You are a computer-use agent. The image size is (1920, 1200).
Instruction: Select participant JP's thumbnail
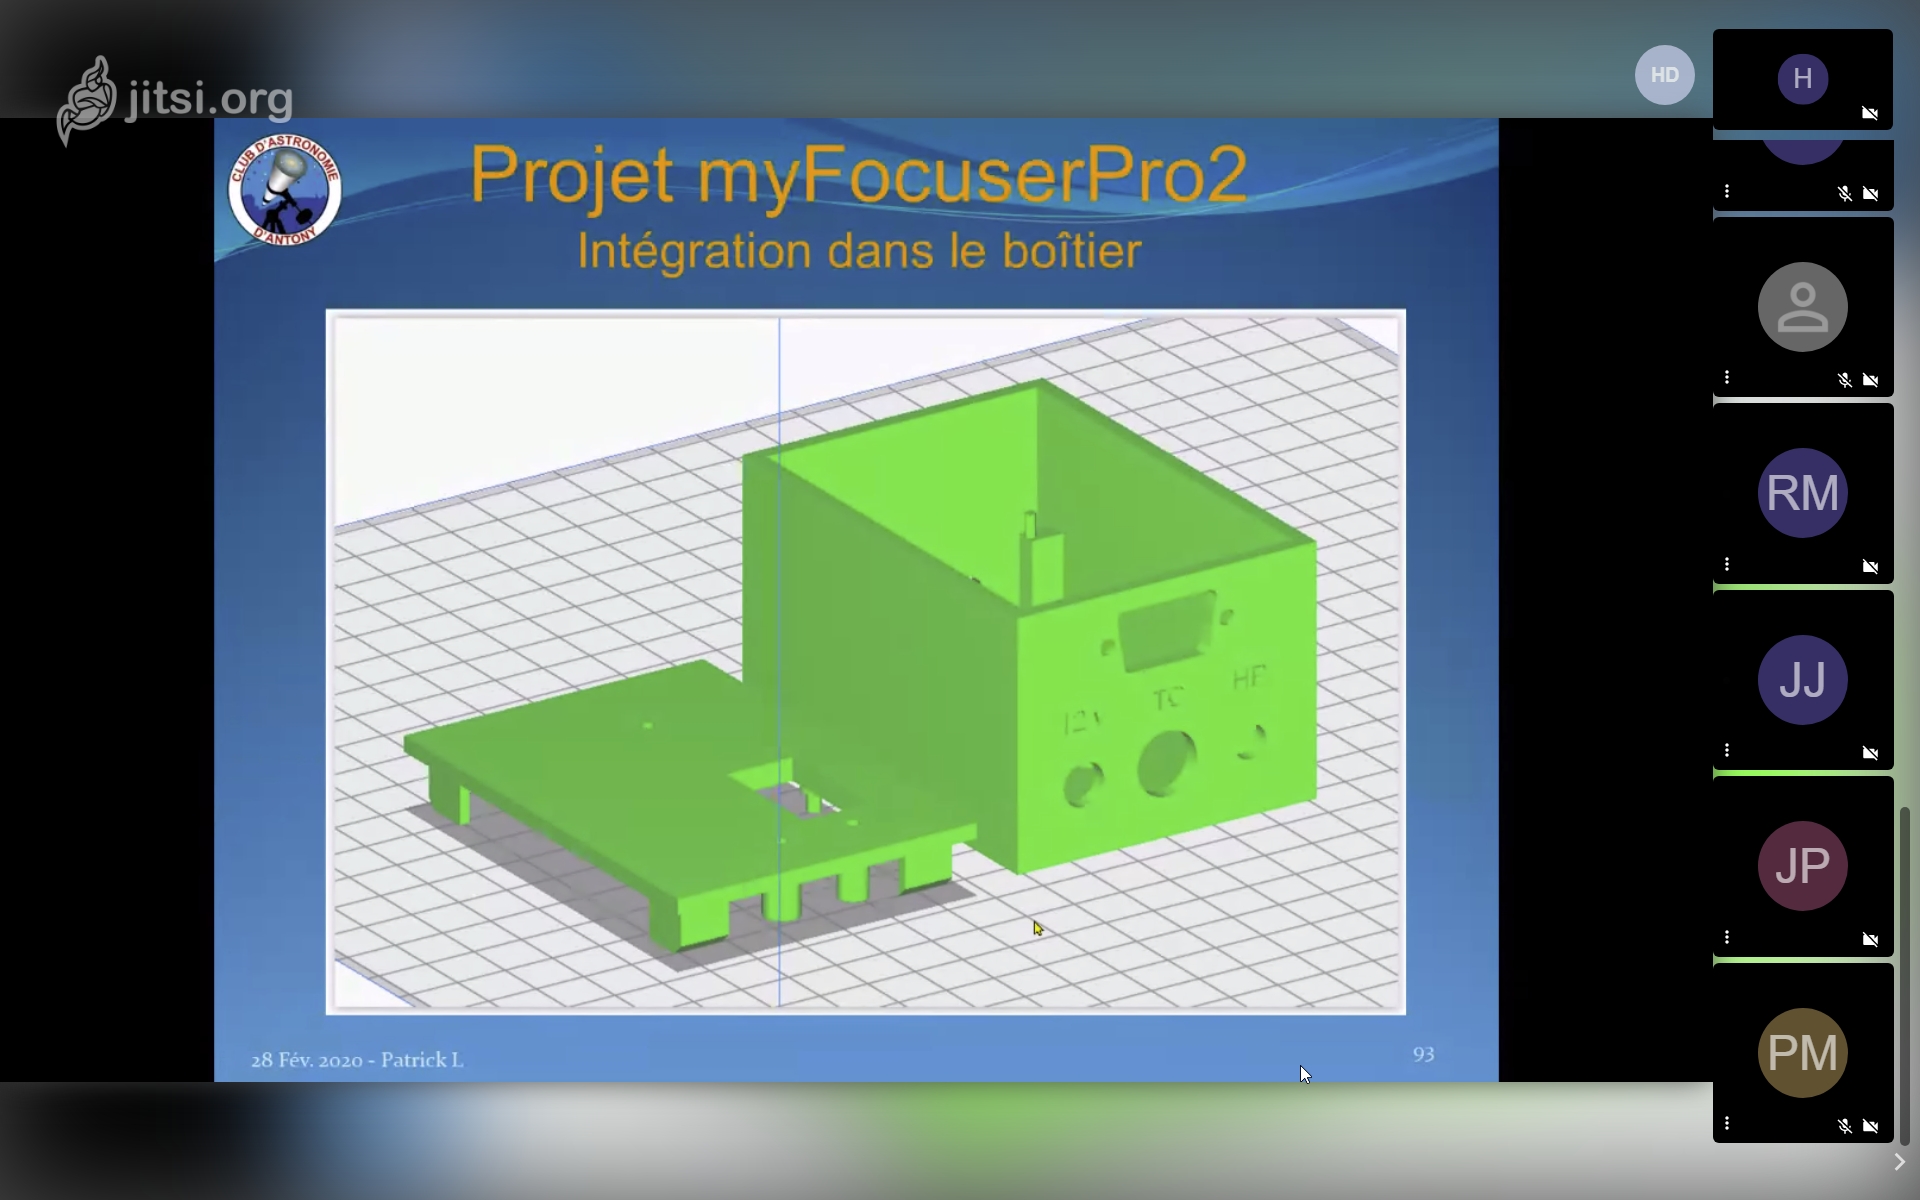pyautogui.click(x=1803, y=866)
